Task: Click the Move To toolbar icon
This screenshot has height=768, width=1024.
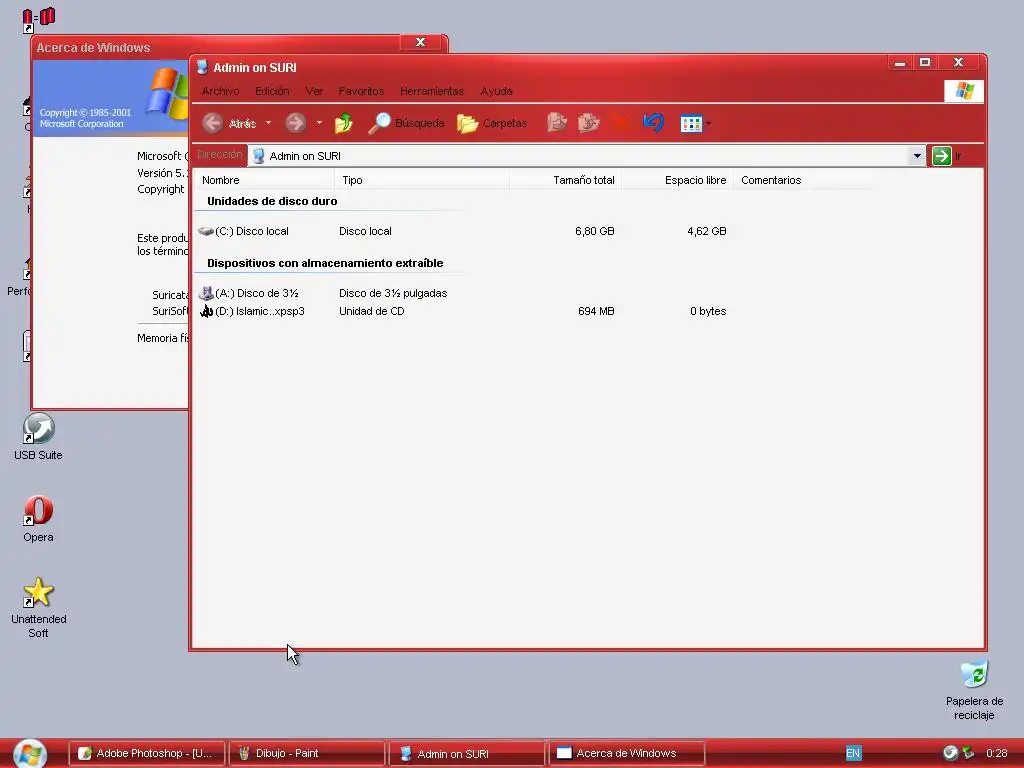Action: click(x=556, y=123)
